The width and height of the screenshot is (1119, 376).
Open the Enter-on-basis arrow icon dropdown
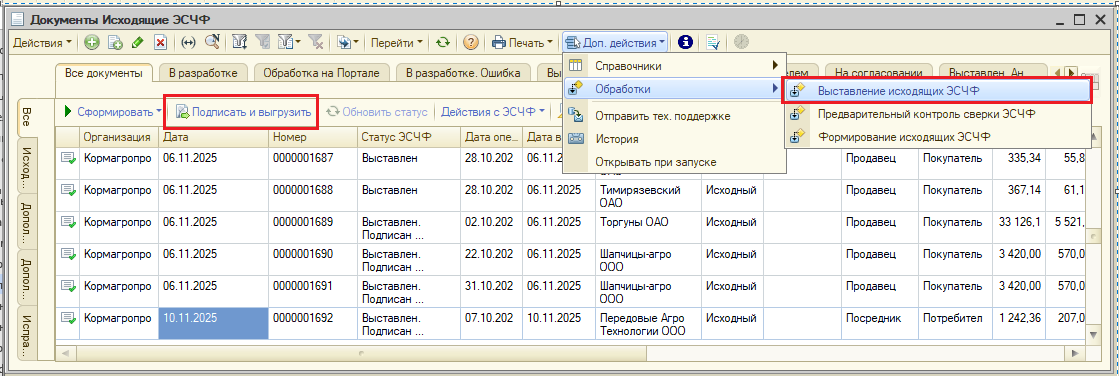point(348,43)
